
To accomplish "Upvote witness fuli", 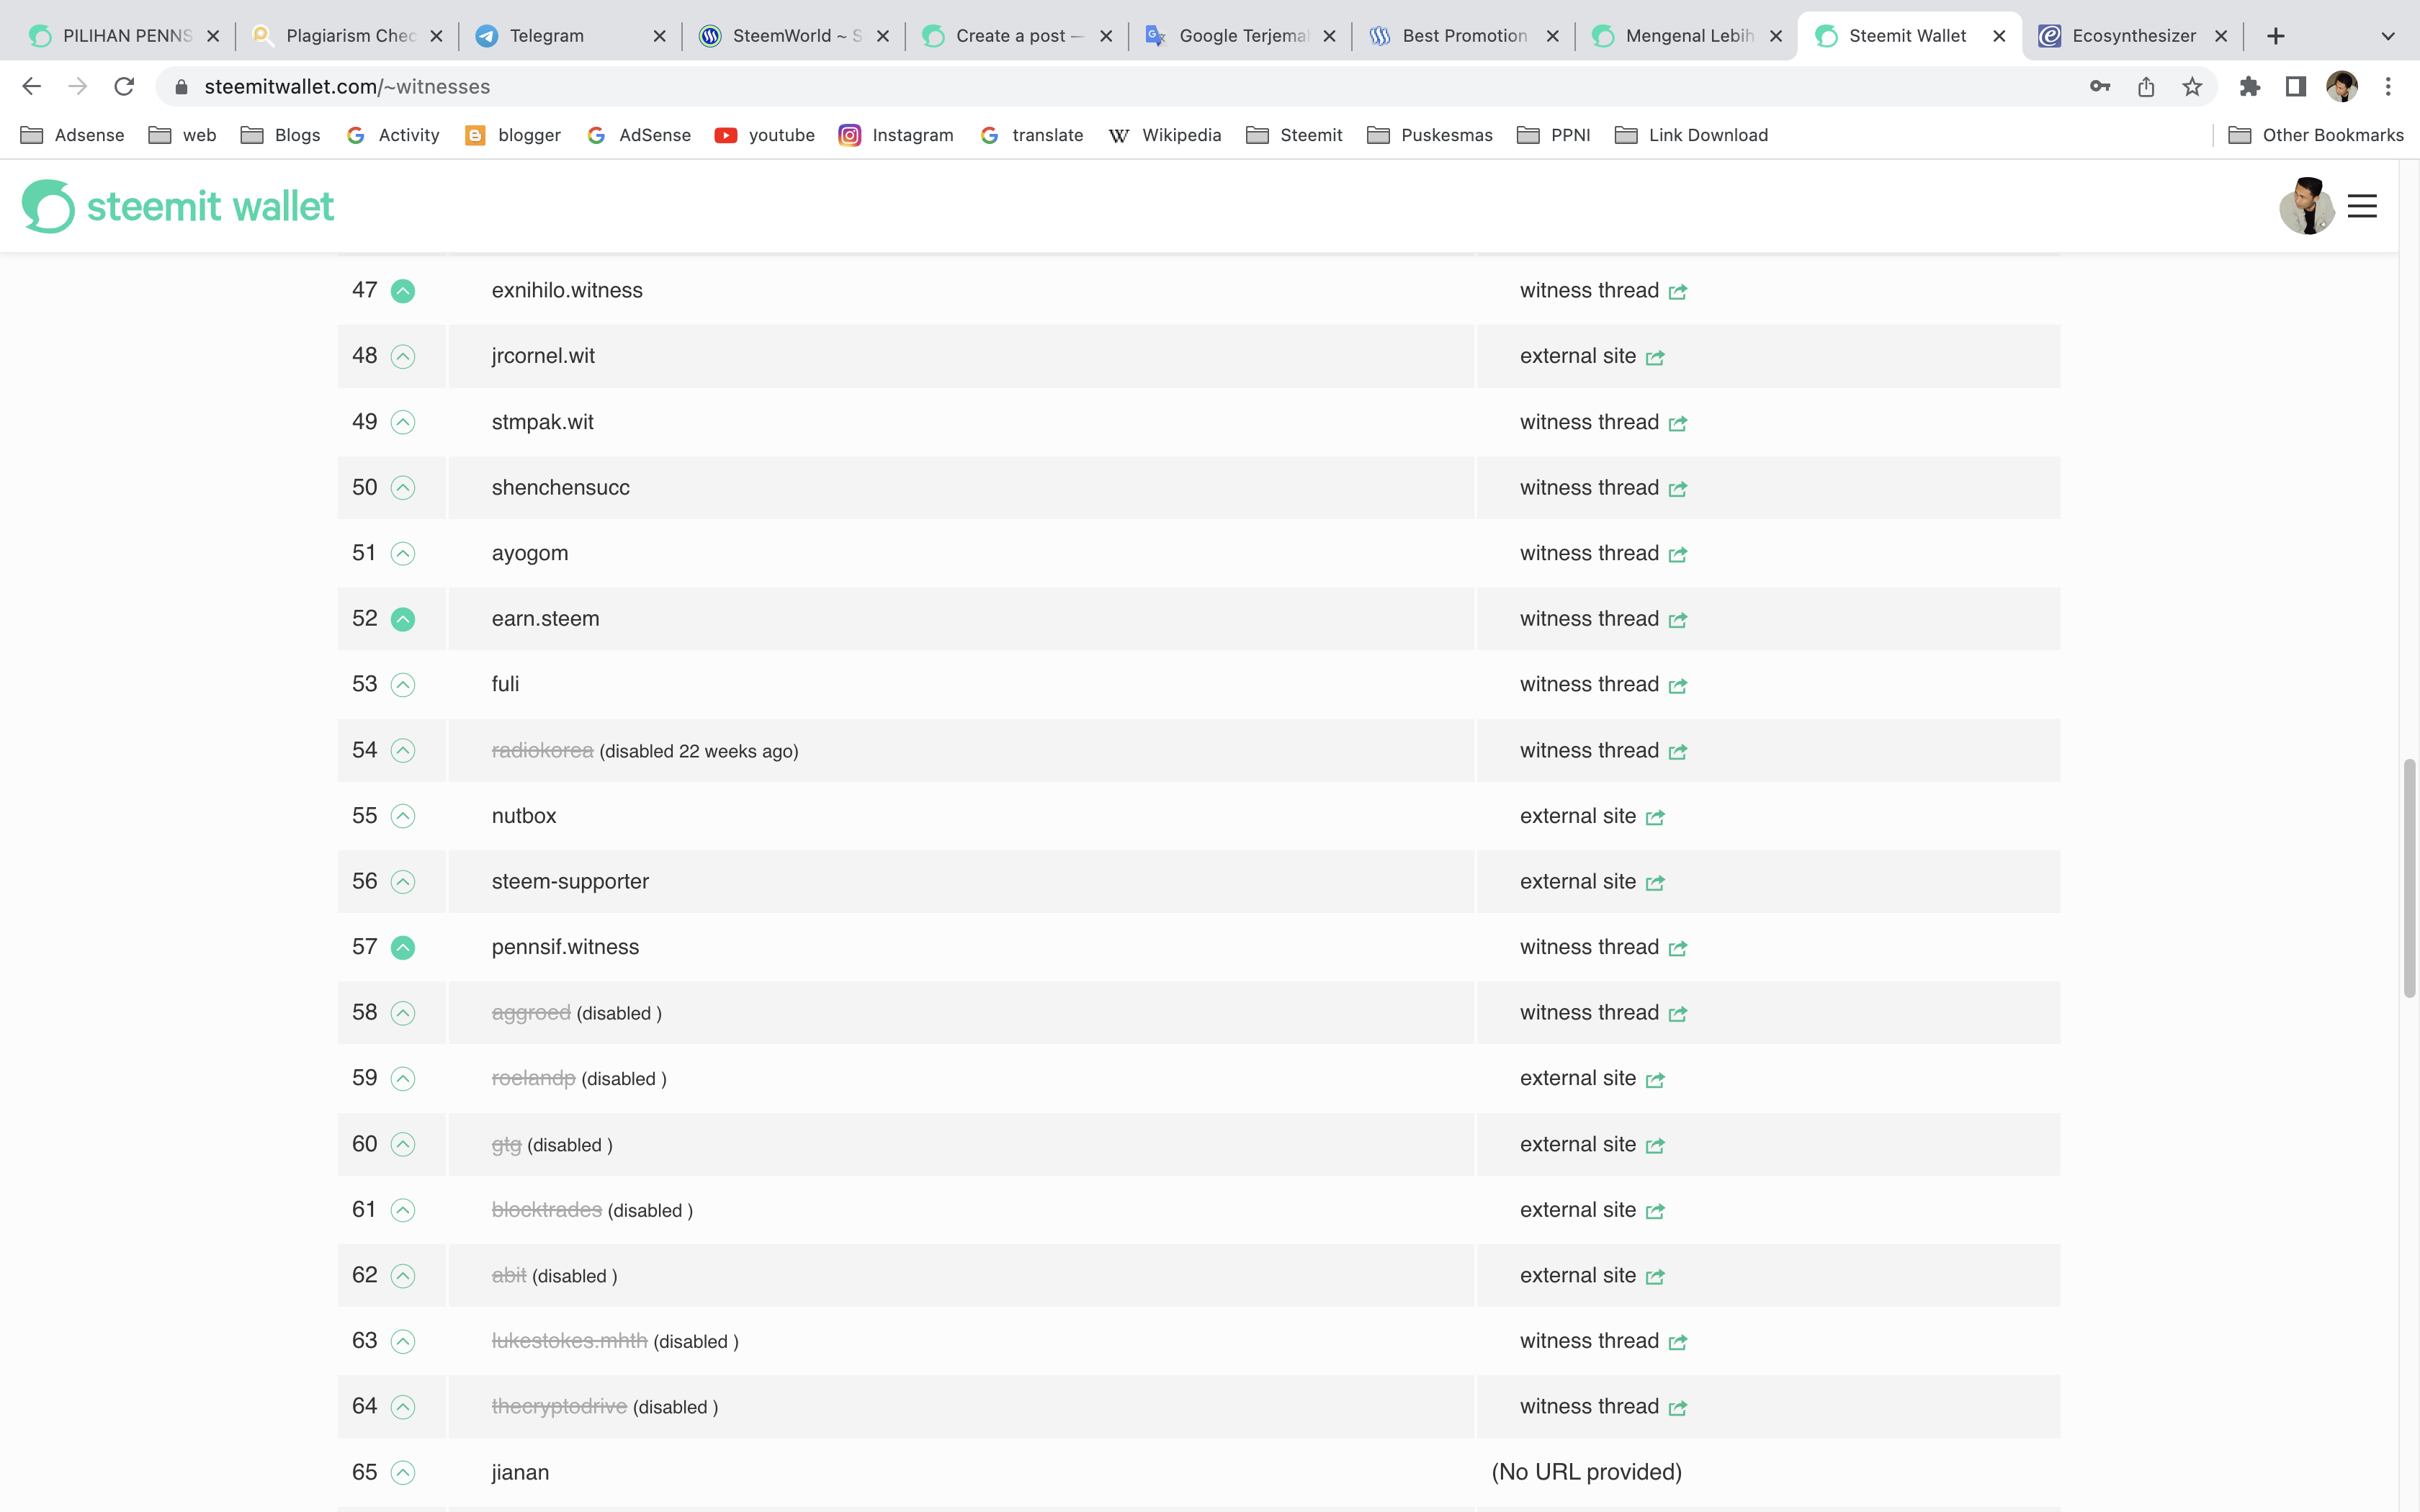I will point(403,685).
